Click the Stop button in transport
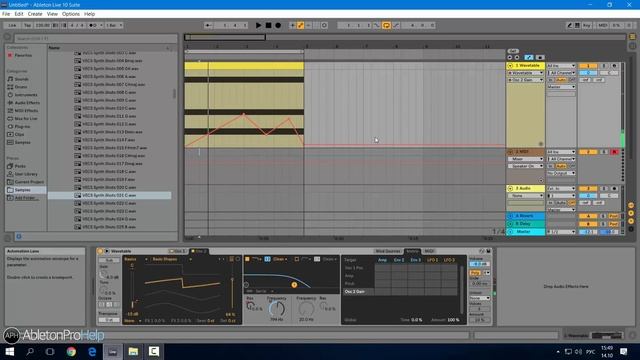Screen dimensions: 640x360 (268, 25)
